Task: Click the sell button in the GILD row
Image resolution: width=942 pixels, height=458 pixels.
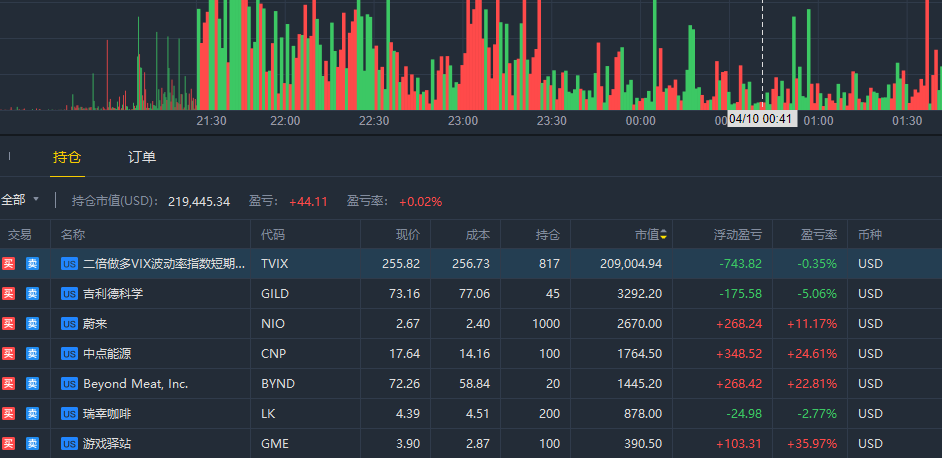Action: point(32,294)
